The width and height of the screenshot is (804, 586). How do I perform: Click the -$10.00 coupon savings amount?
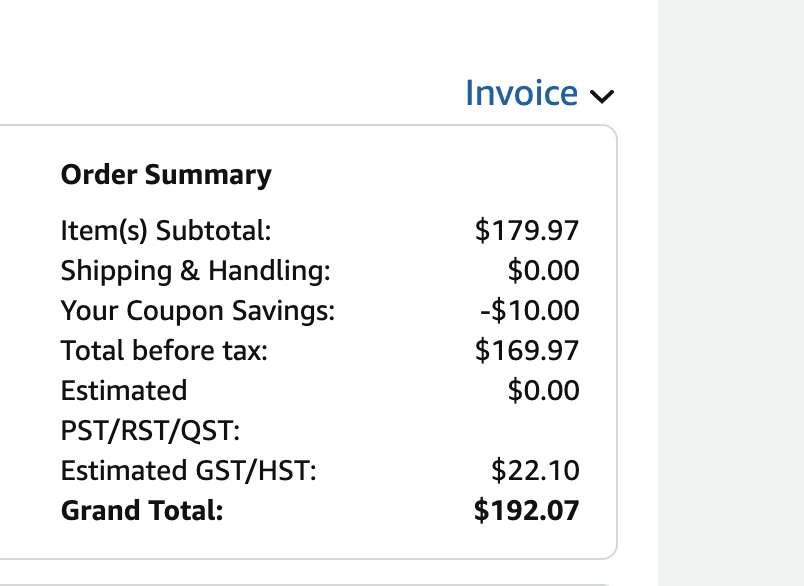point(530,311)
